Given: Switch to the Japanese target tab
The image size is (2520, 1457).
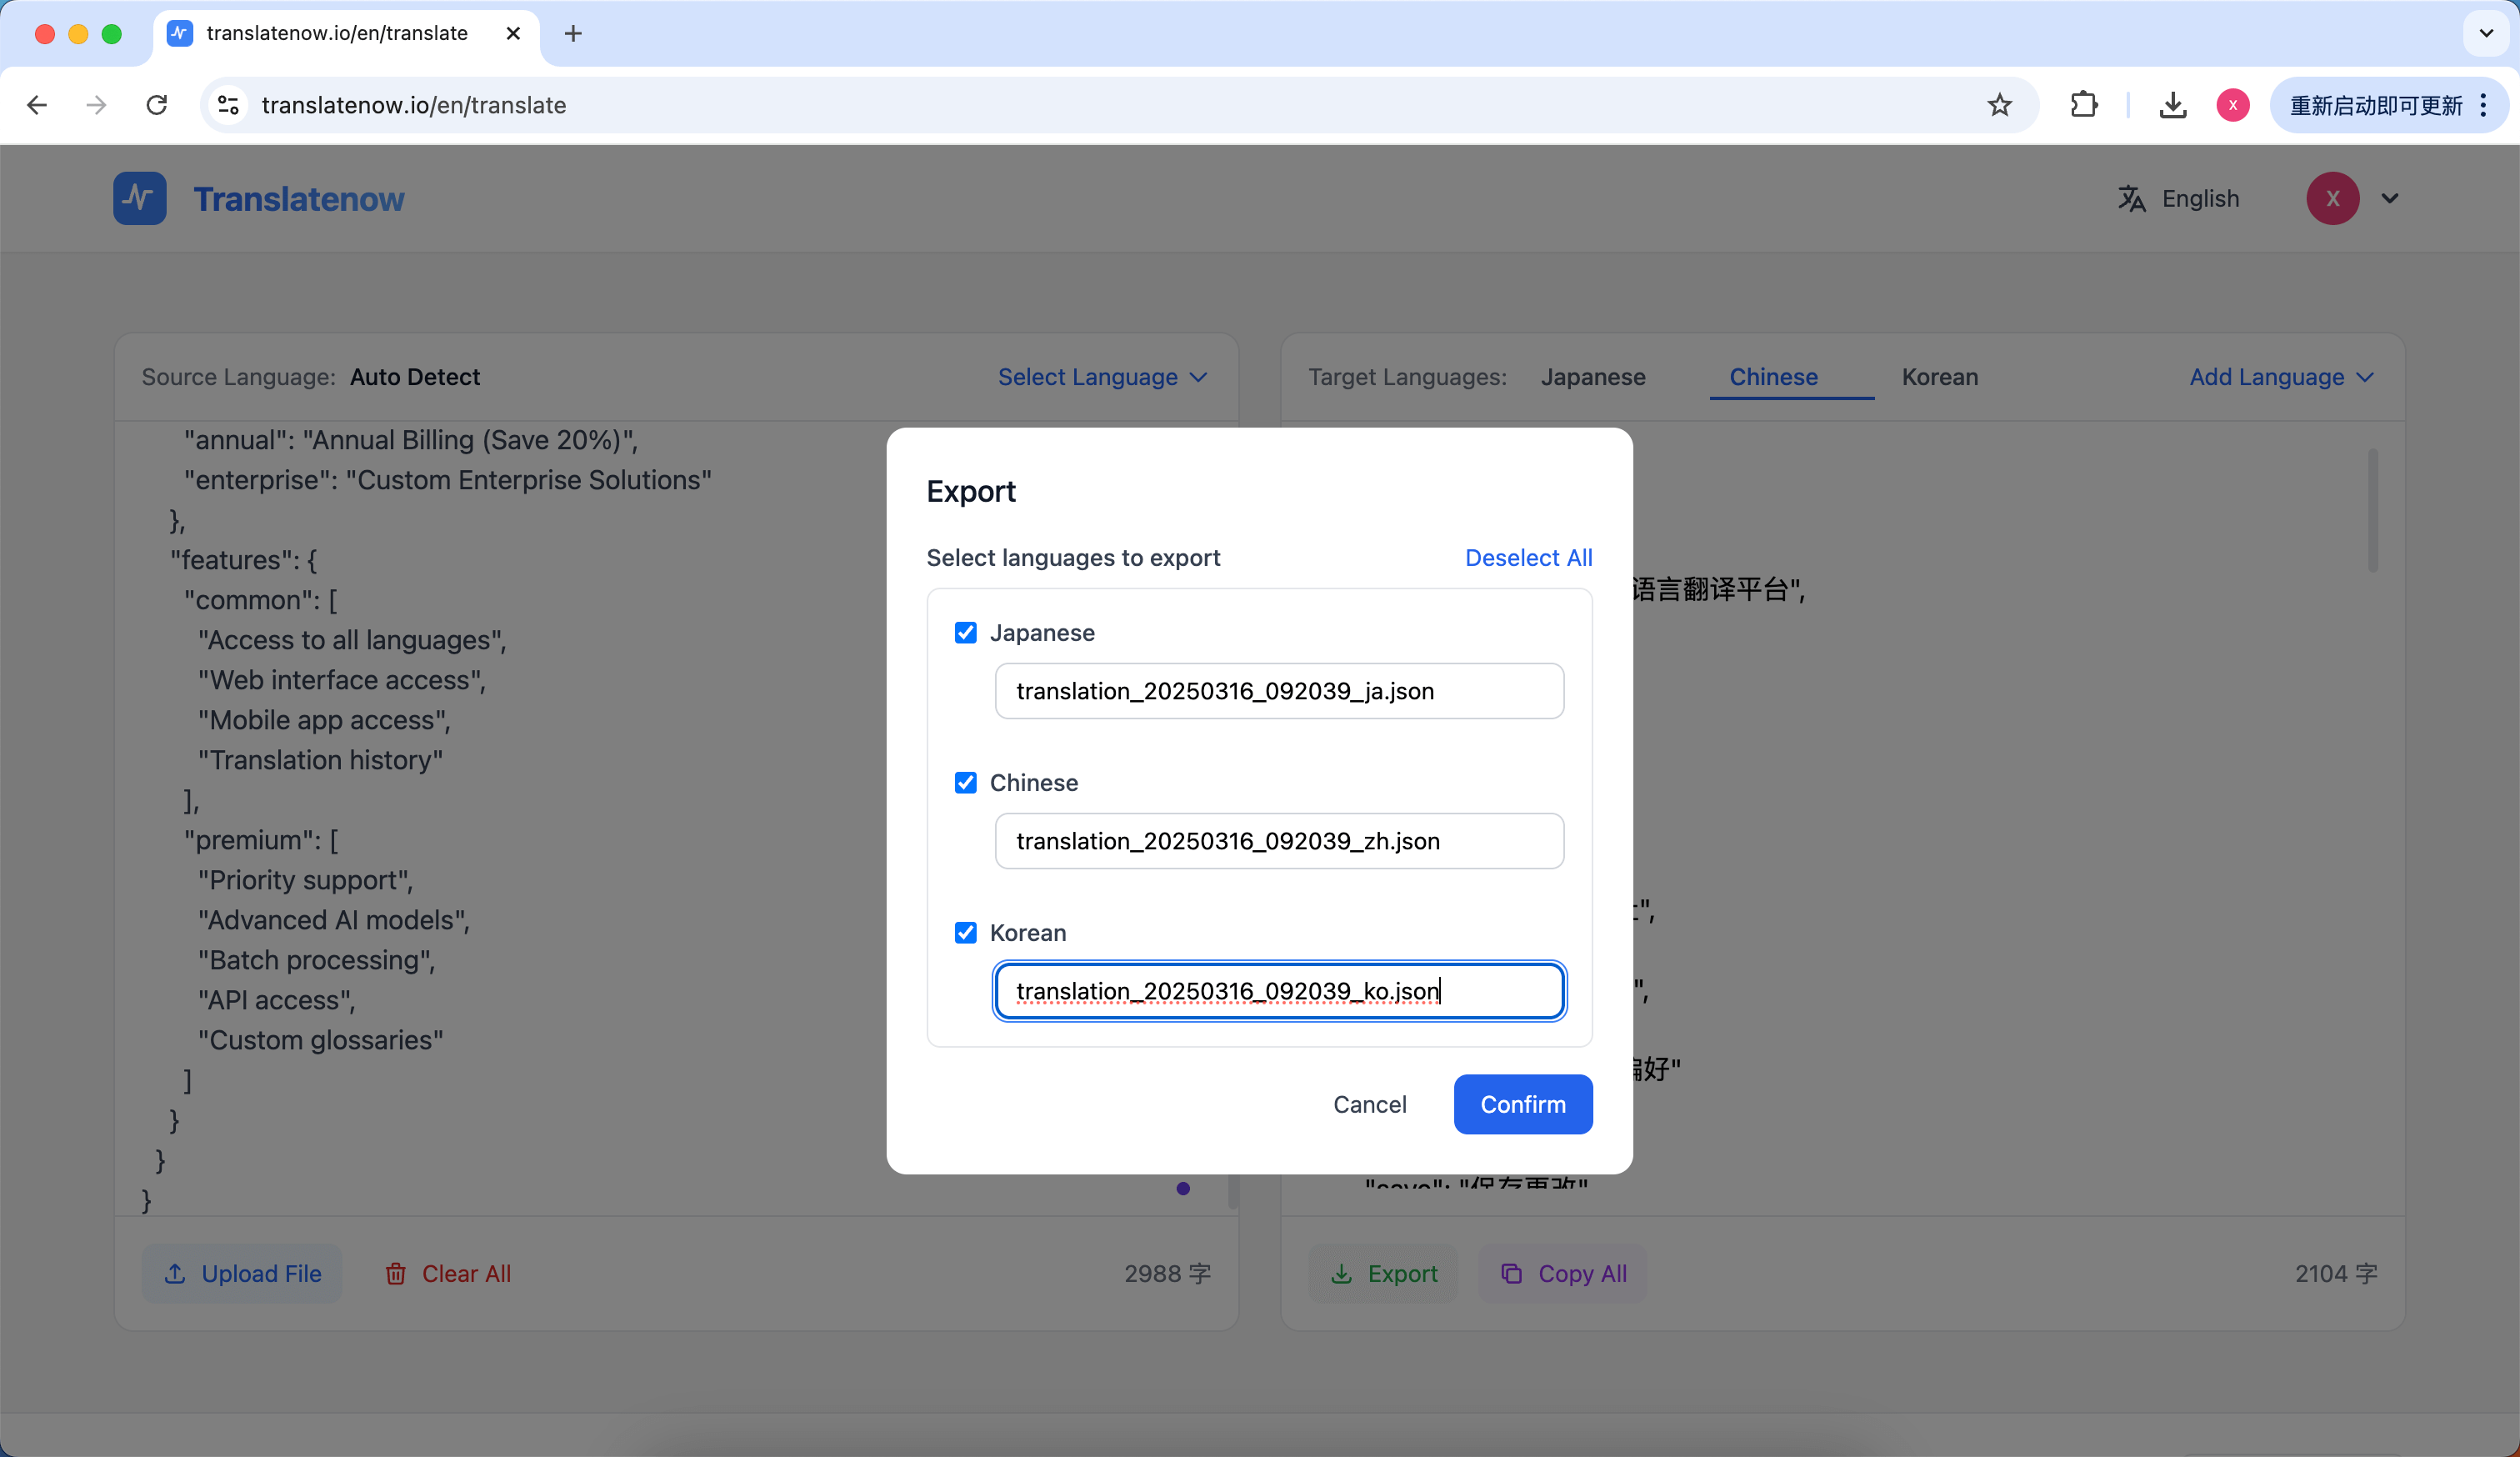Looking at the screenshot, I should (x=1593, y=377).
